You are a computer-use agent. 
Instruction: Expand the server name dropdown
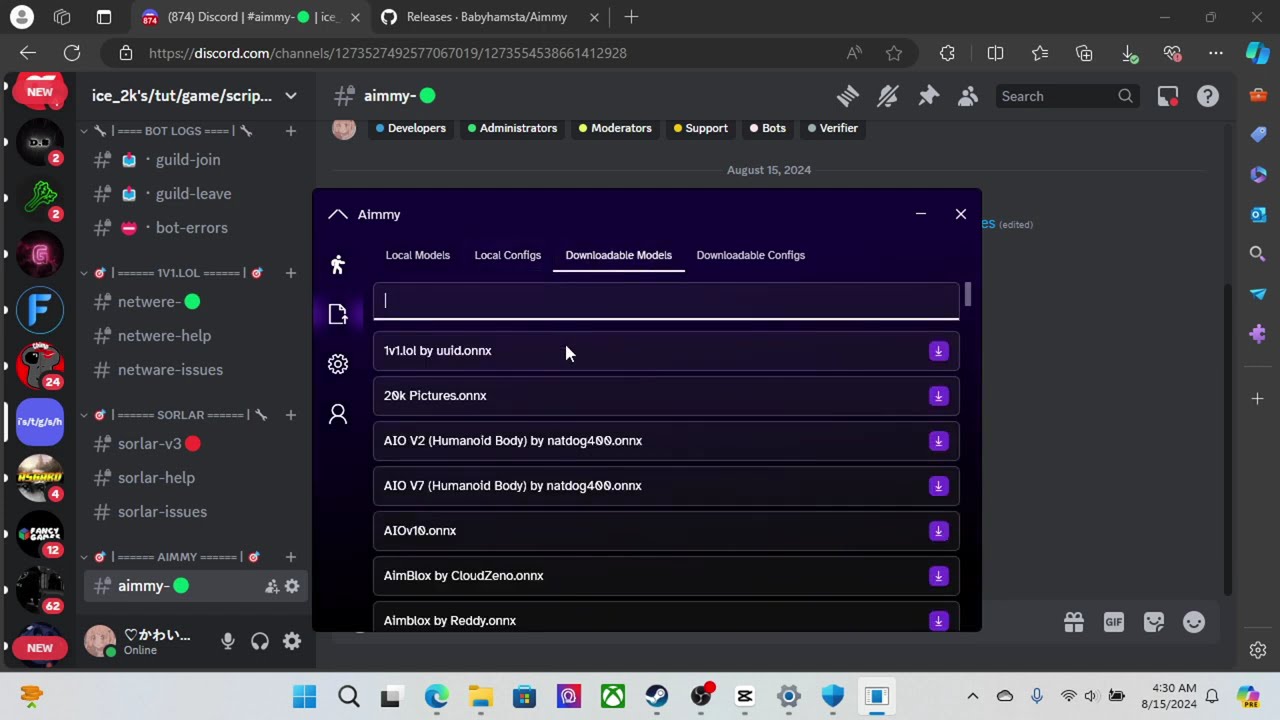pyautogui.click(x=290, y=96)
